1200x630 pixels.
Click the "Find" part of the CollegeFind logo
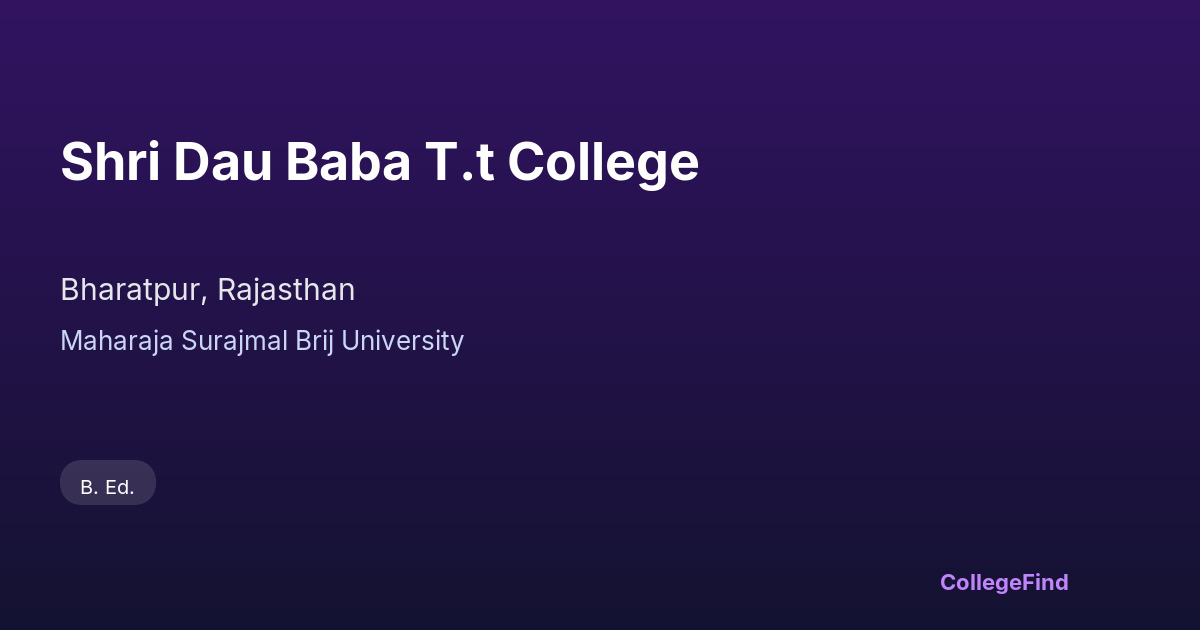point(1045,582)
